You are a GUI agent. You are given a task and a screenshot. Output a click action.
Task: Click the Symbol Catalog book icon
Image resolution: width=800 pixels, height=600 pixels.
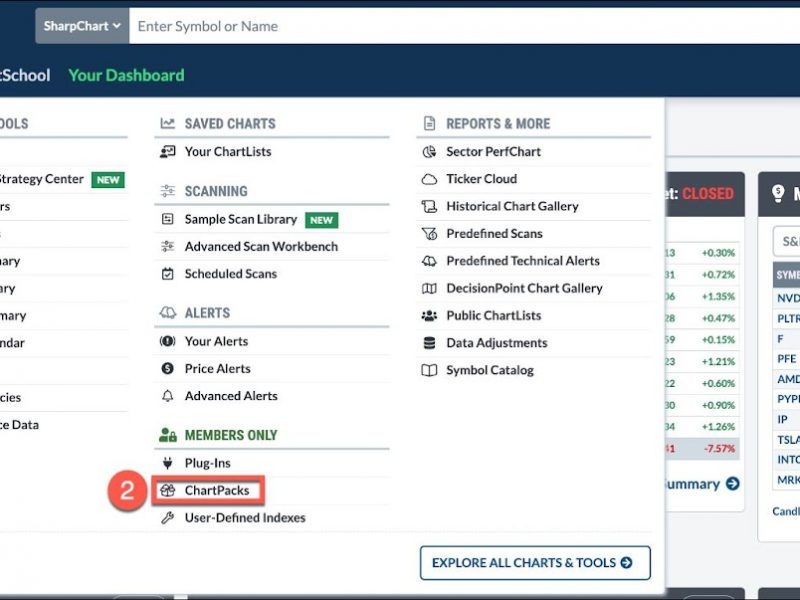tap(429, 370)
